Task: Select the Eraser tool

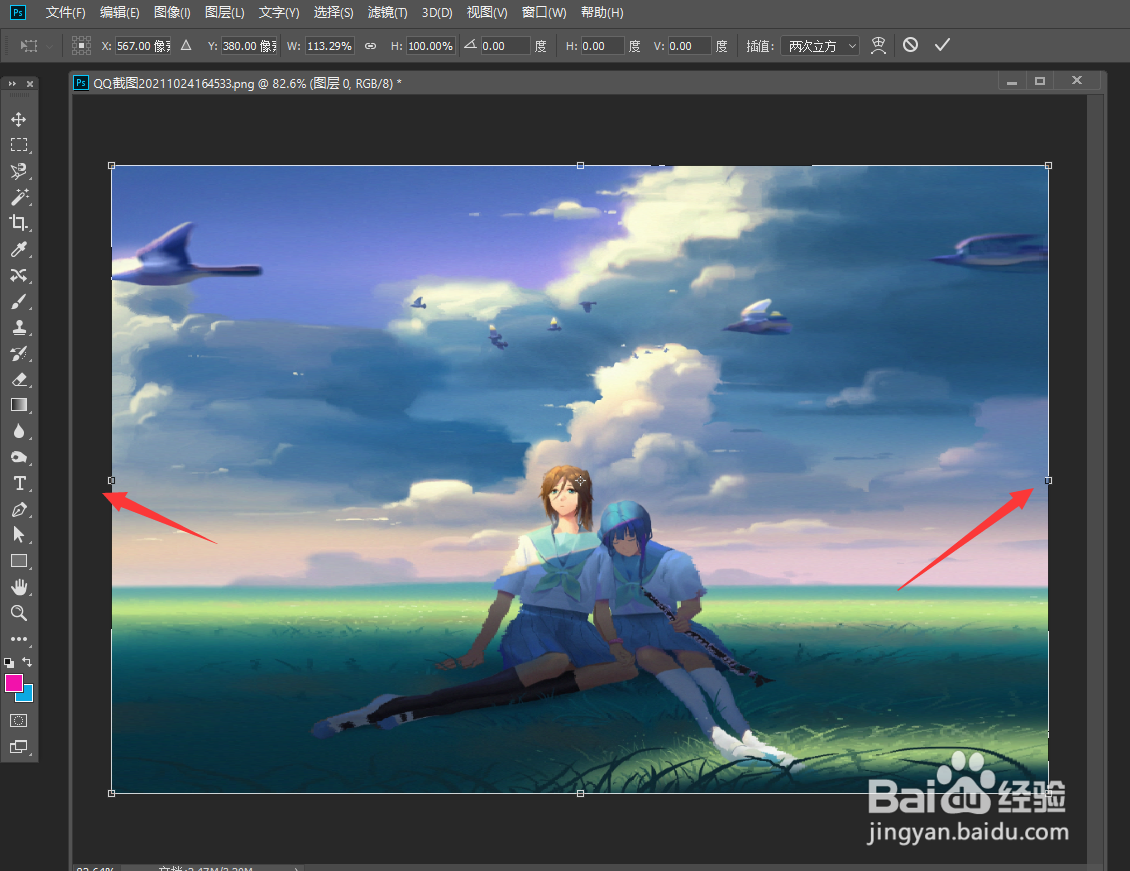Action: click(x=19, y=379)
